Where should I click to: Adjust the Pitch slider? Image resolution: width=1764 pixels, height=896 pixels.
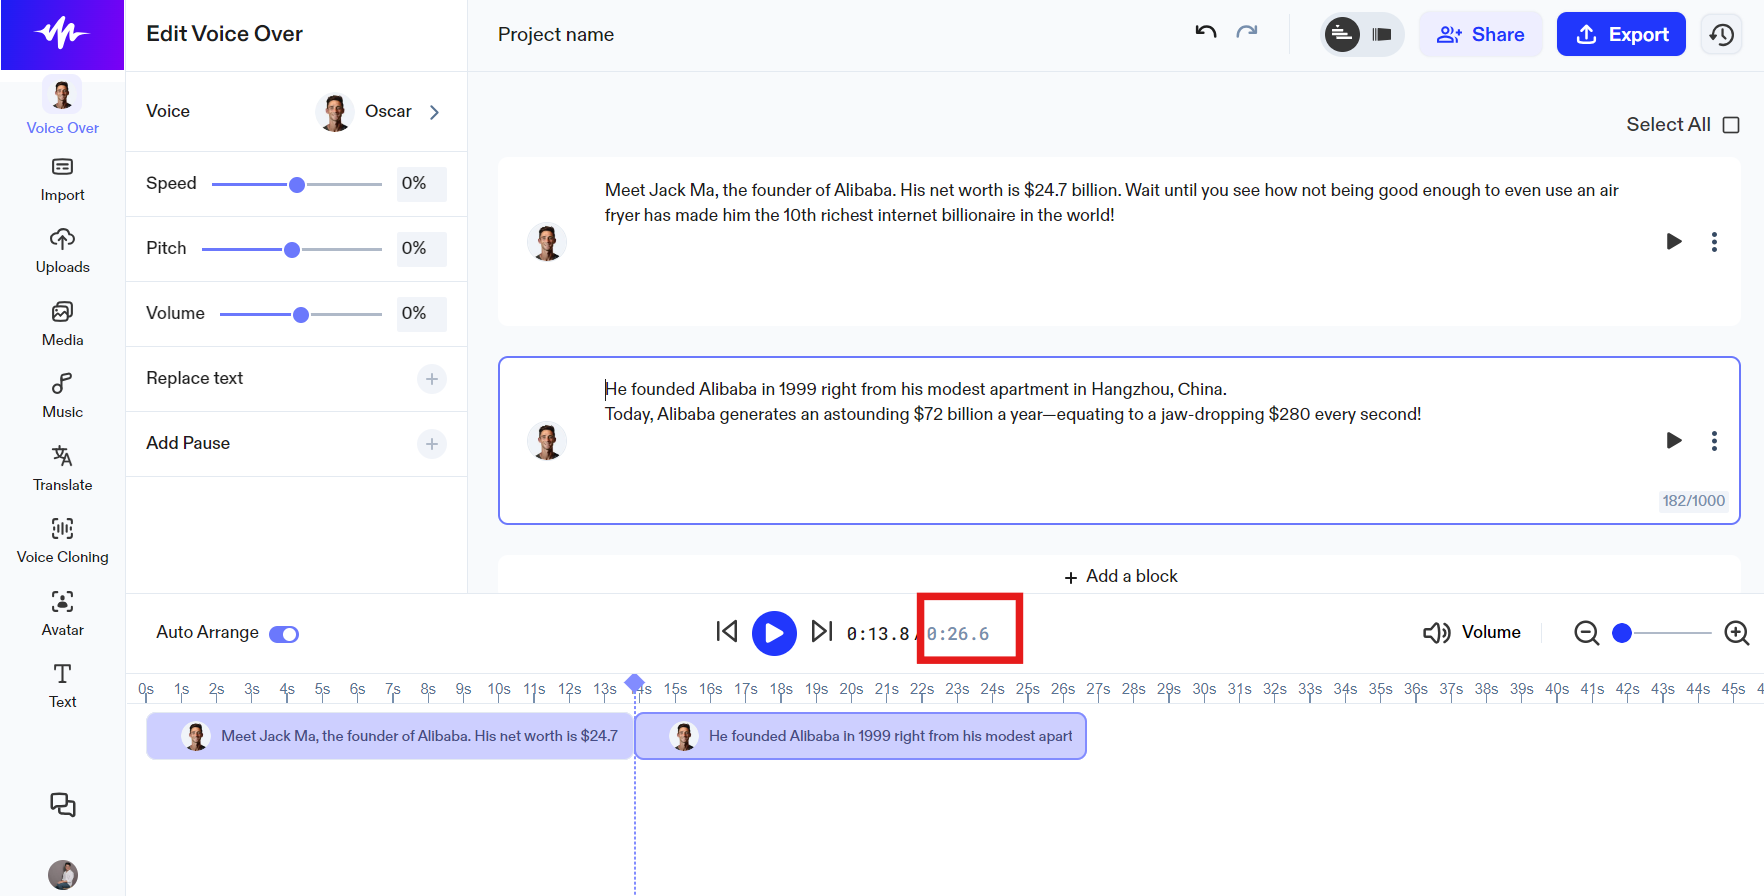[292, 250]
